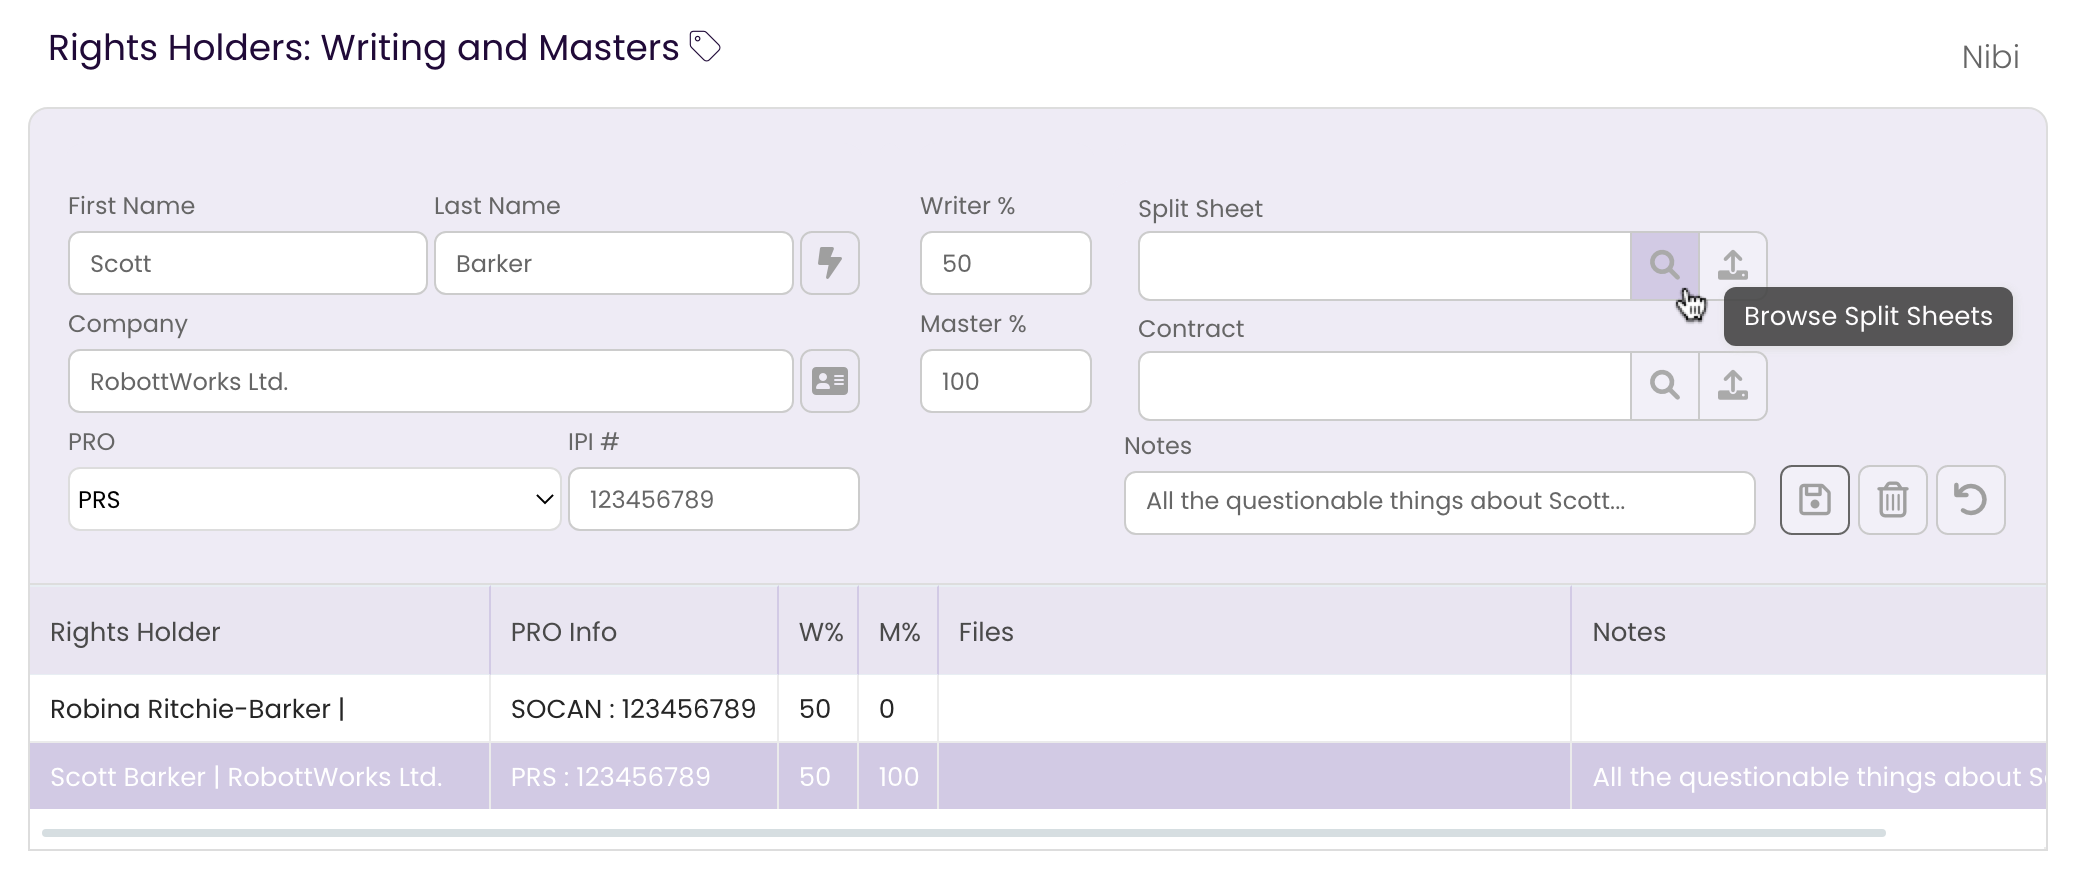
Task: Click the Split Sheet text field
Action: point(1385,266)
